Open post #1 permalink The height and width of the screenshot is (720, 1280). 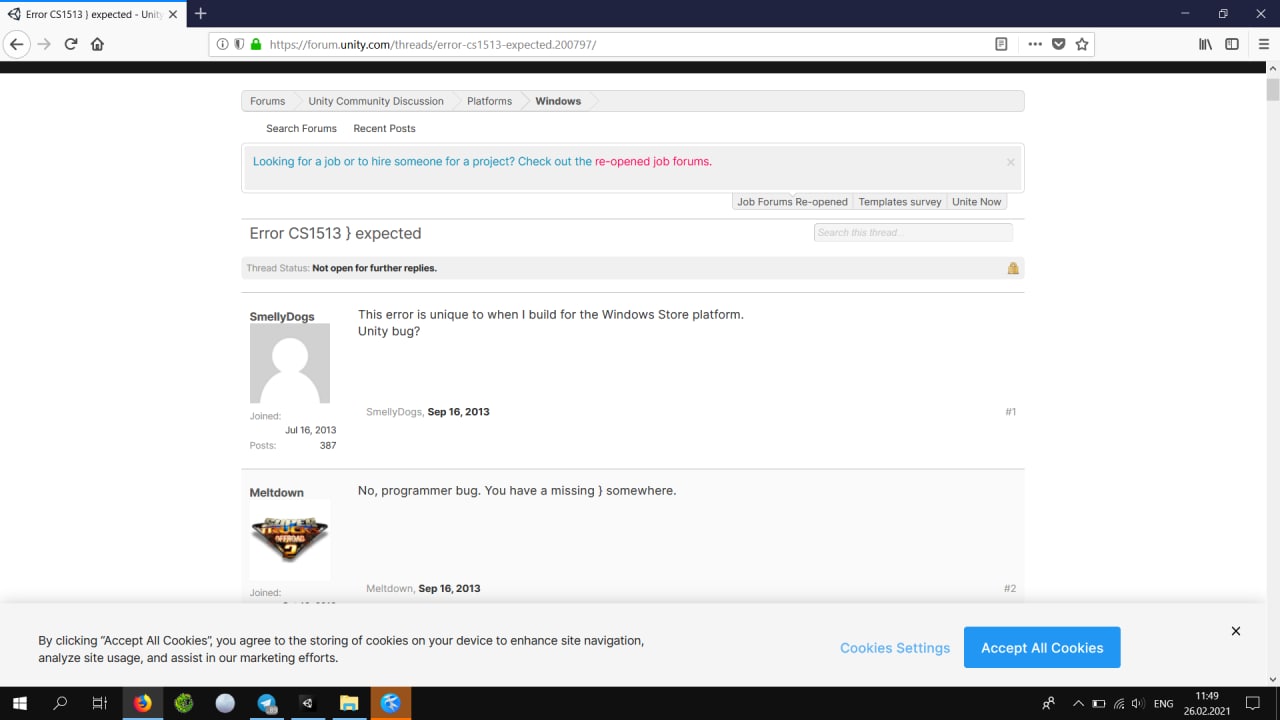pyautogui.click(x=1010, y=412)
